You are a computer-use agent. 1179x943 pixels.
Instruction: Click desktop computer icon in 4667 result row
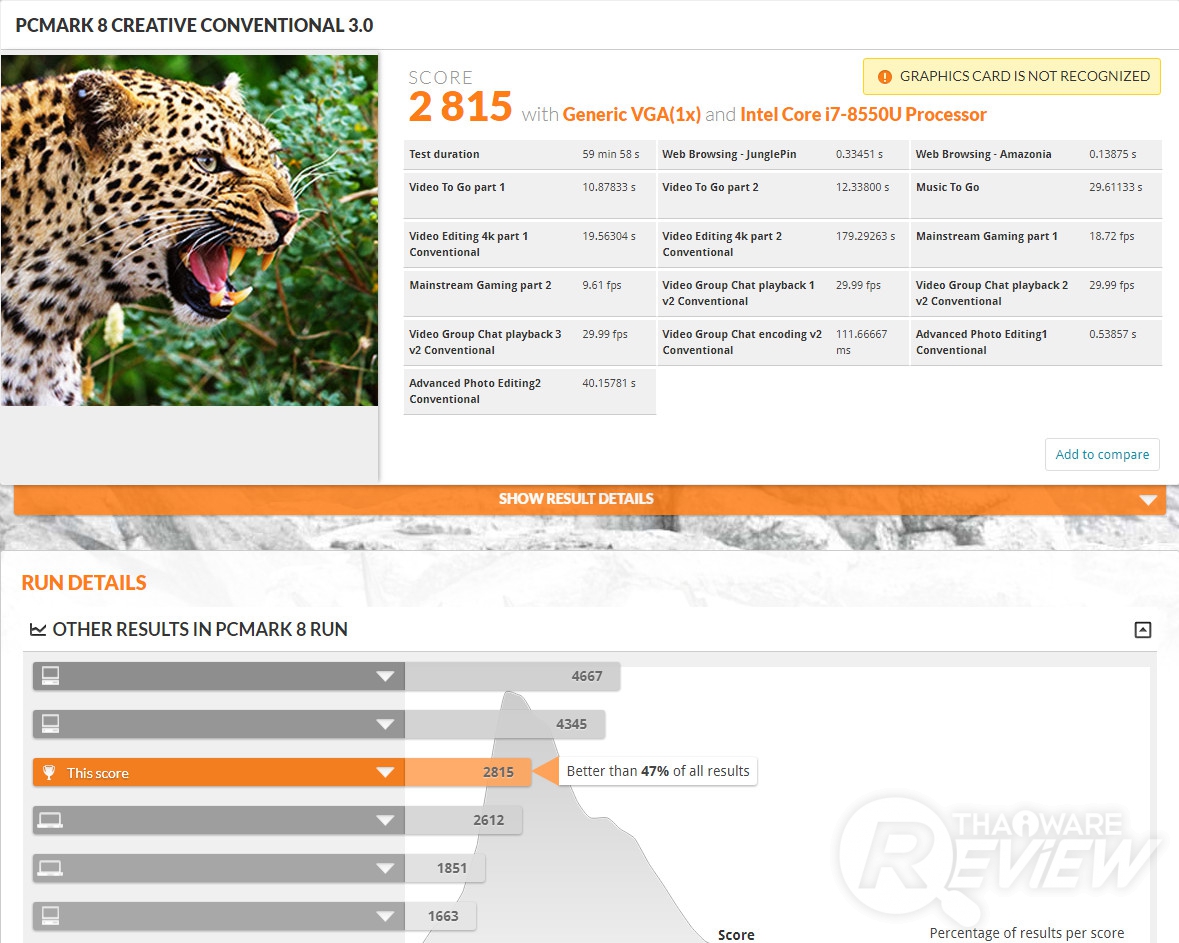[50, 675]
